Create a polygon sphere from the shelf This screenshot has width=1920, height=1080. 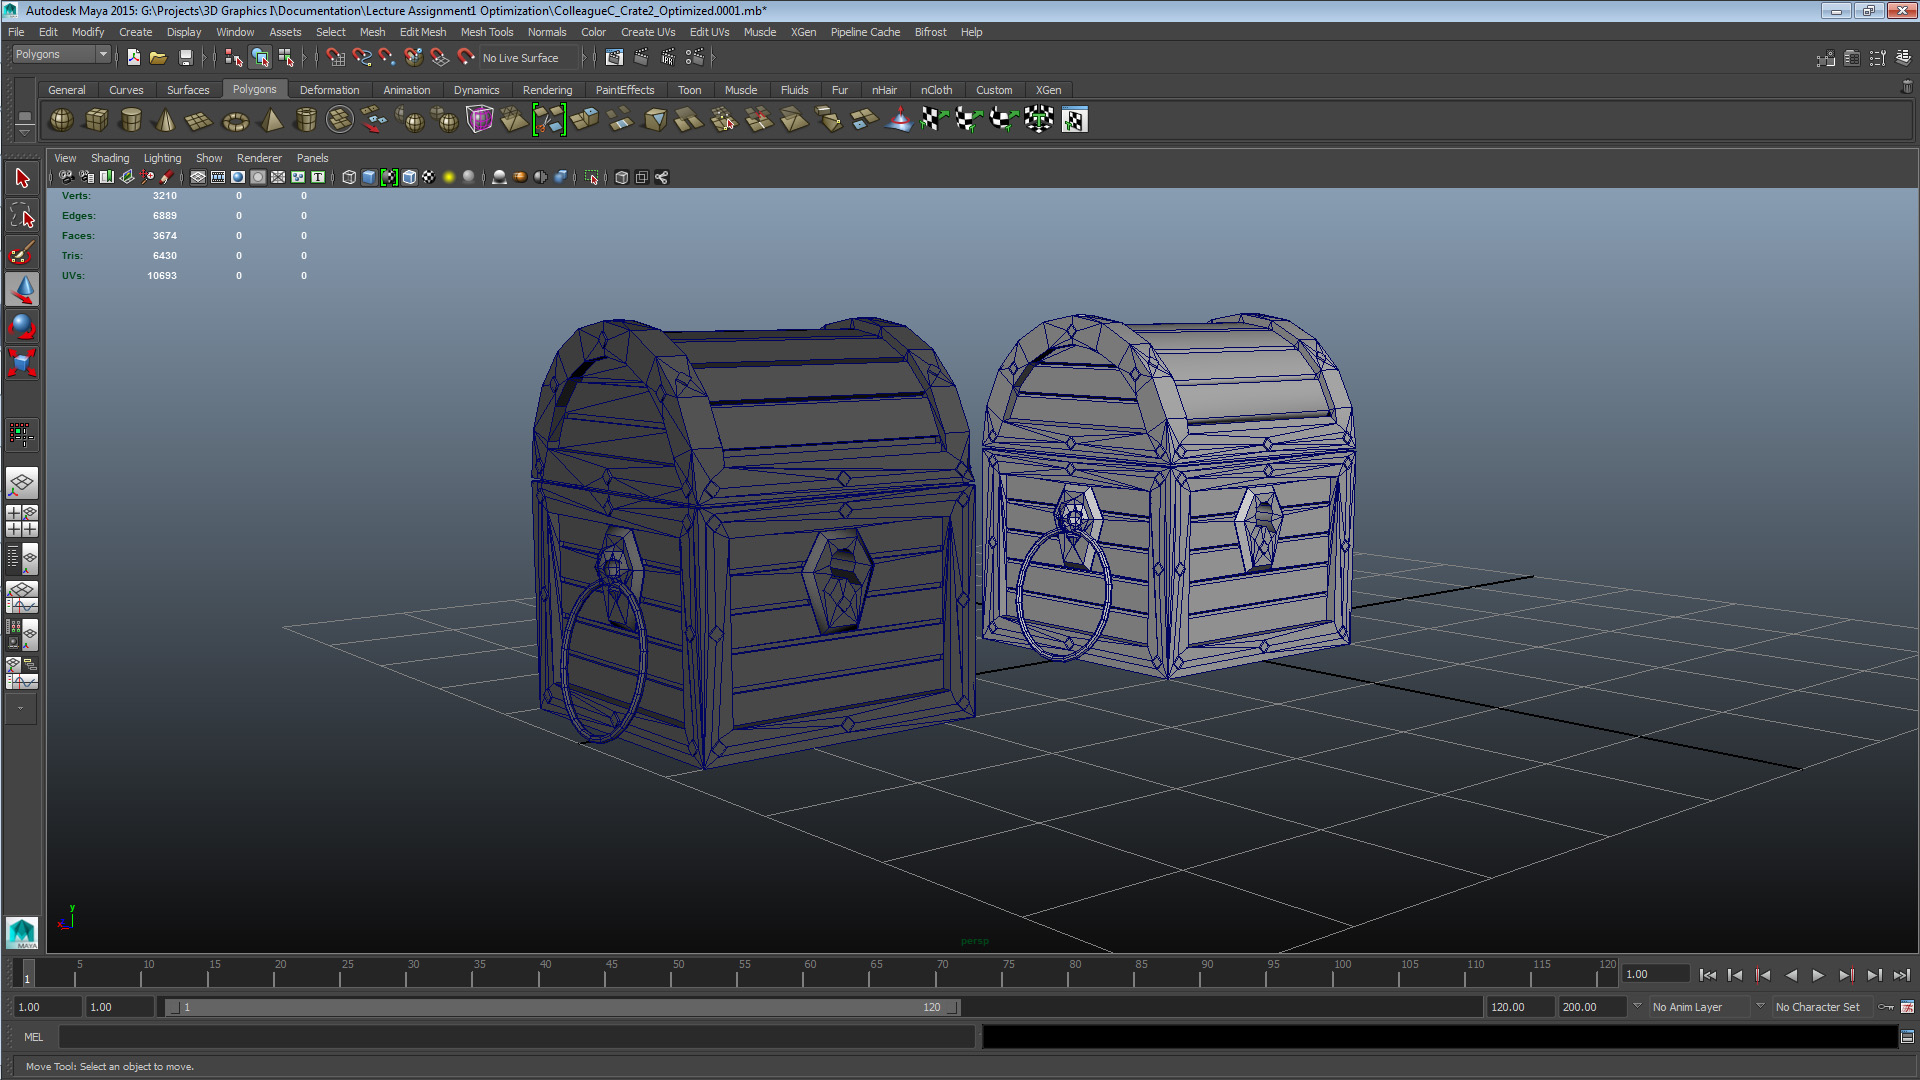pyautogui.click(x=61, y=120)
